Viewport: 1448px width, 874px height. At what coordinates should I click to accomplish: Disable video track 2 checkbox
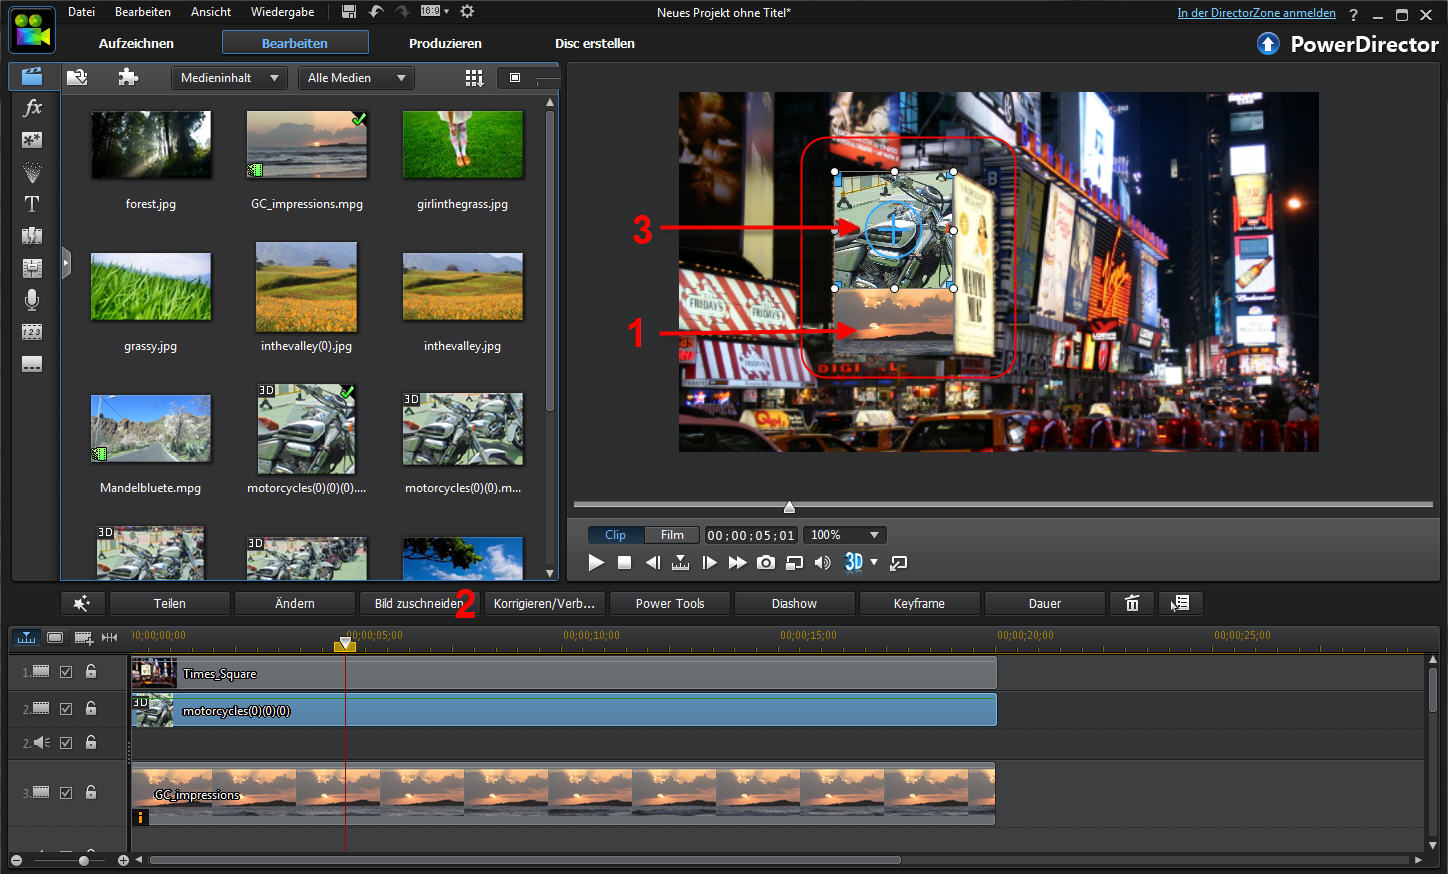(x=66, y=709)
